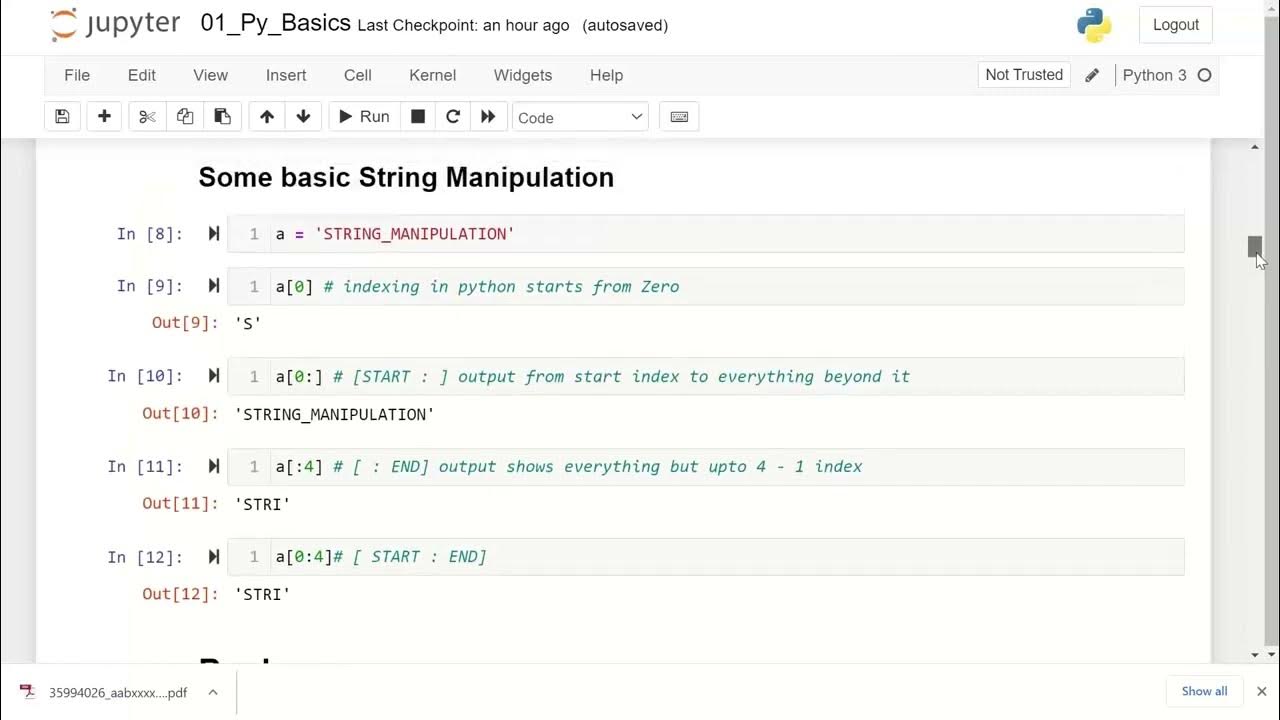
Task: Expand the downloaded PDF options chevron
Action: tap(213, 692)
